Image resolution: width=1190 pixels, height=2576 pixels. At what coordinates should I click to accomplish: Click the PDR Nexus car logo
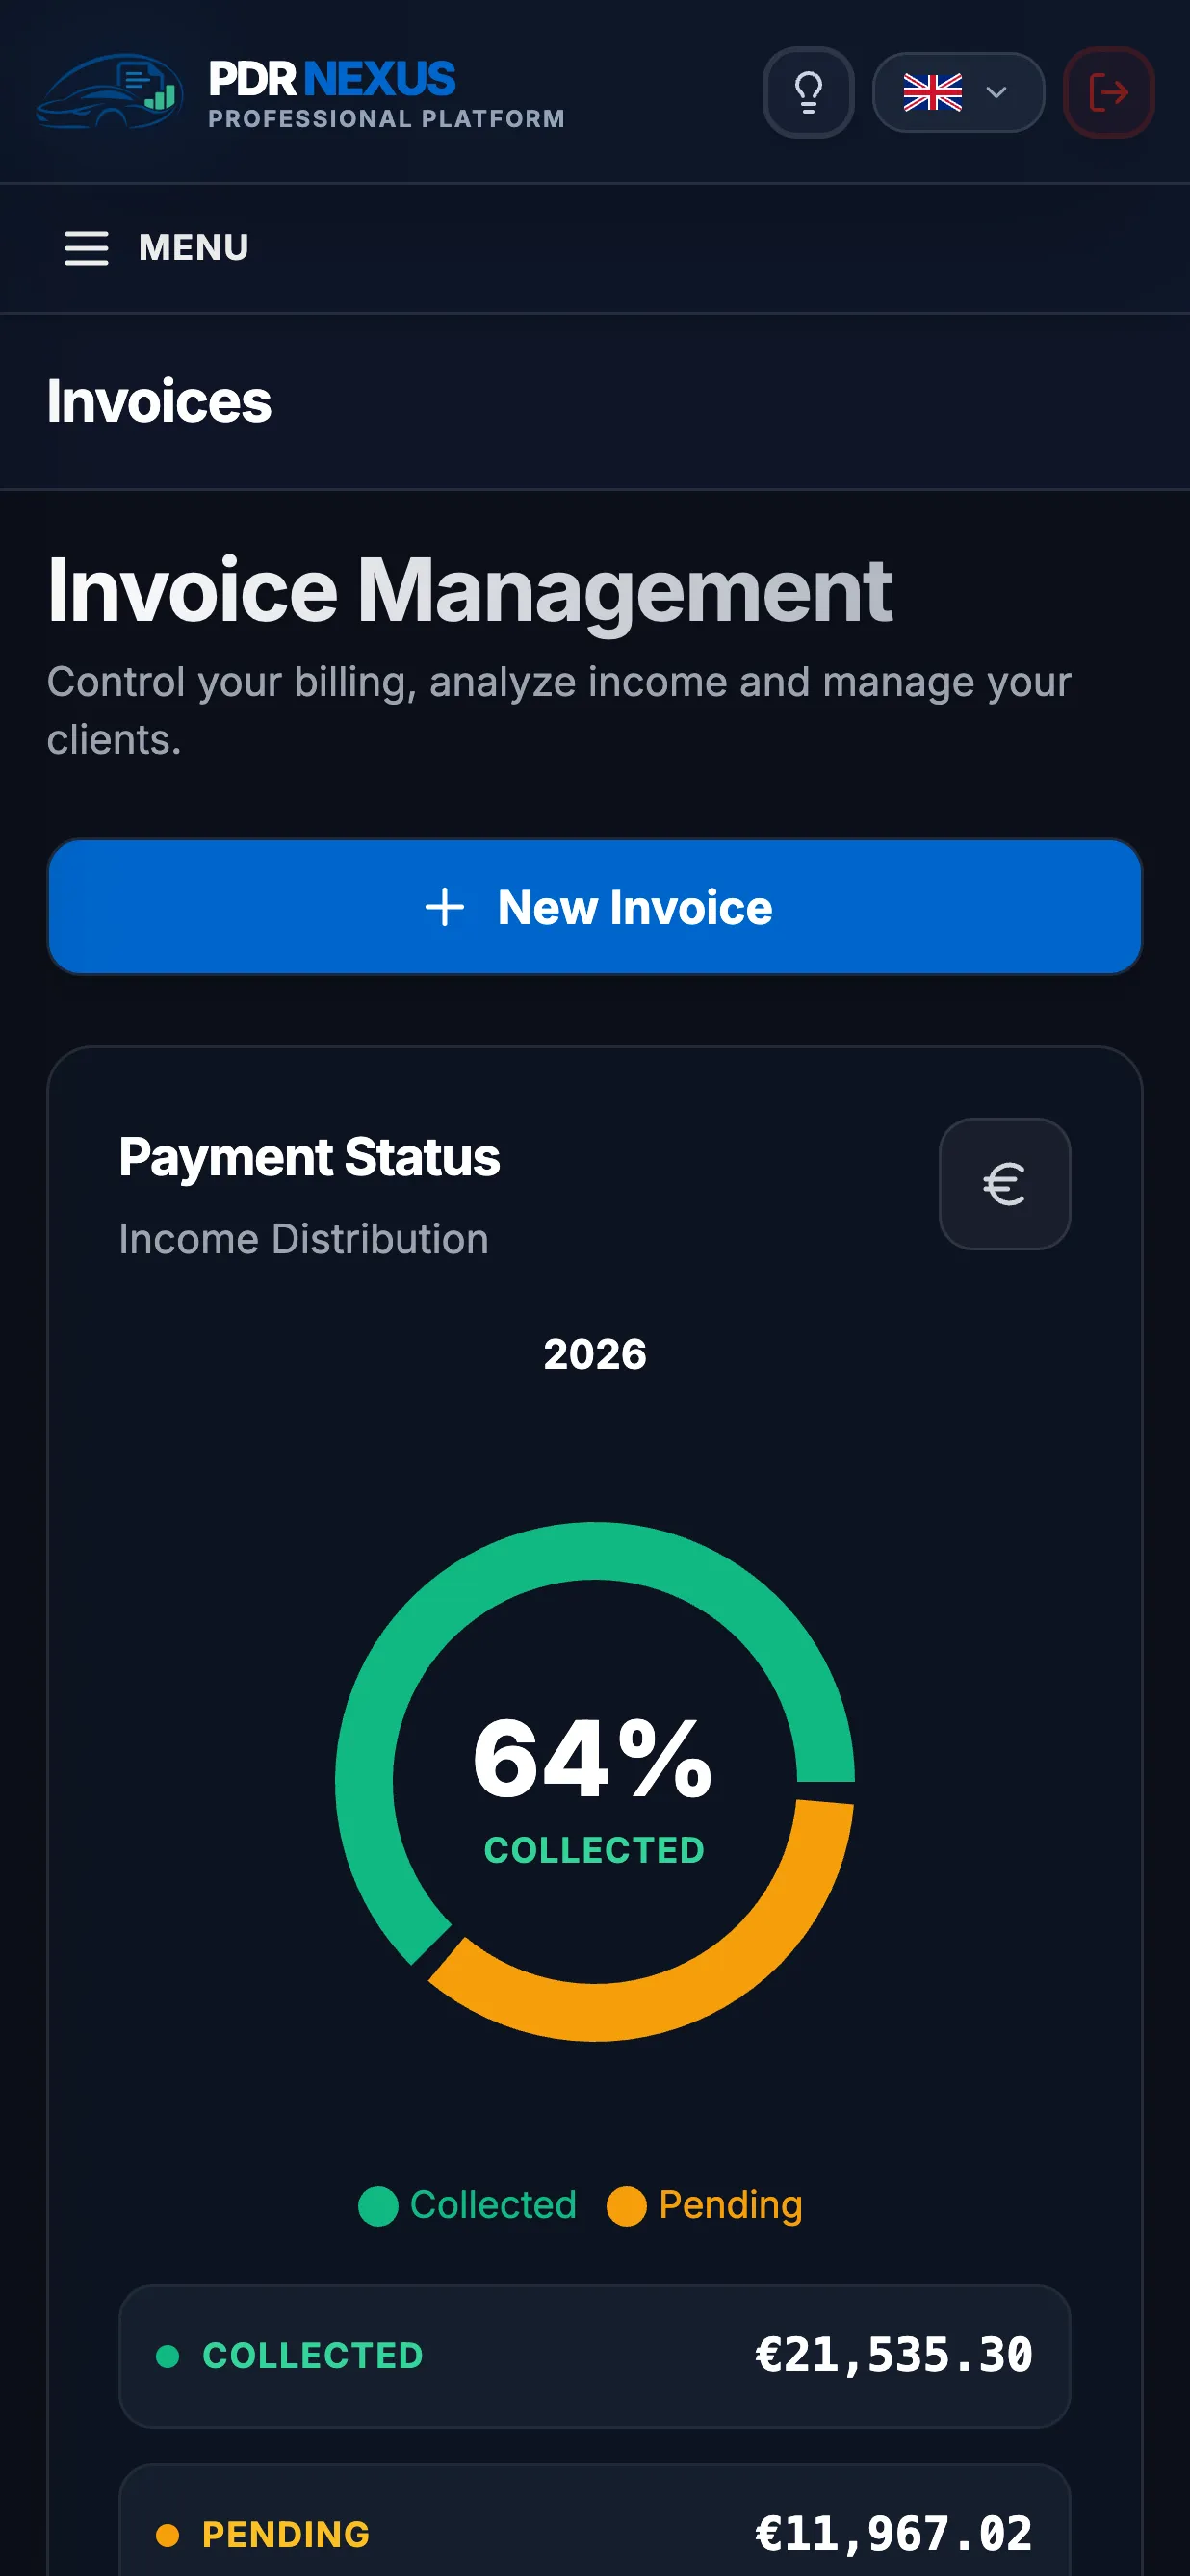(x=109, y=92)
